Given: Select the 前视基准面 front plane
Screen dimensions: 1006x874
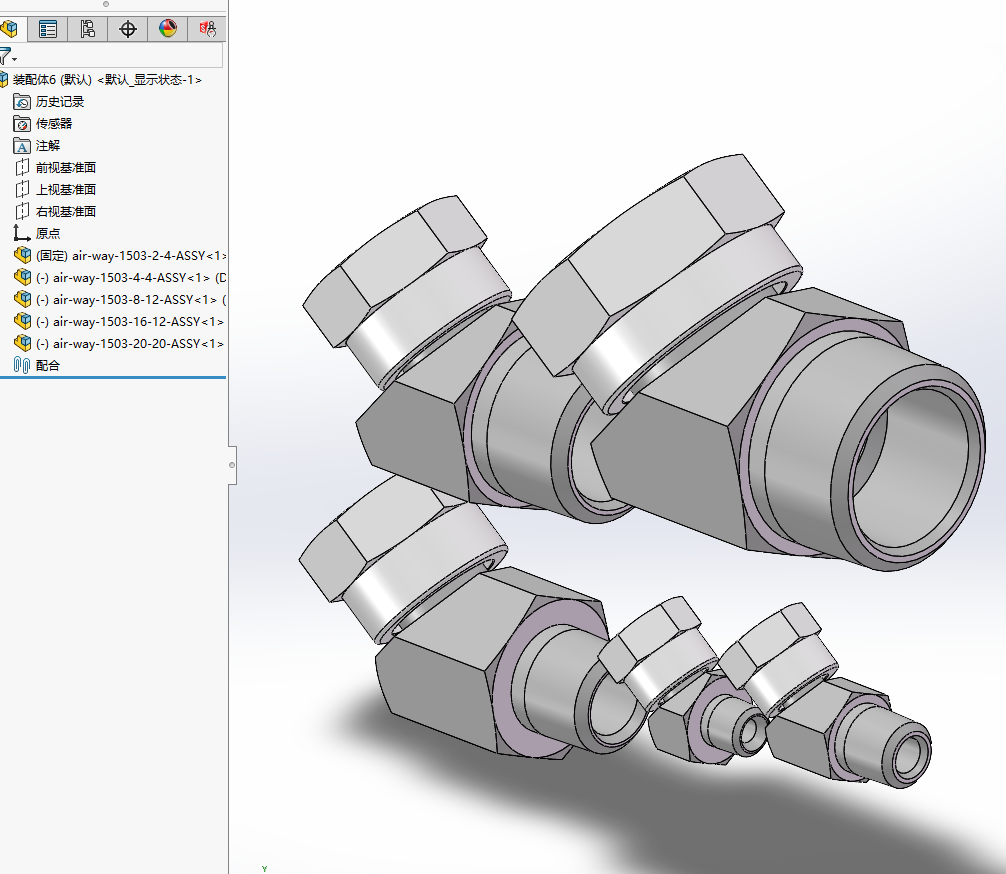Looking at the screenshot, I should (x=66, y=167).
